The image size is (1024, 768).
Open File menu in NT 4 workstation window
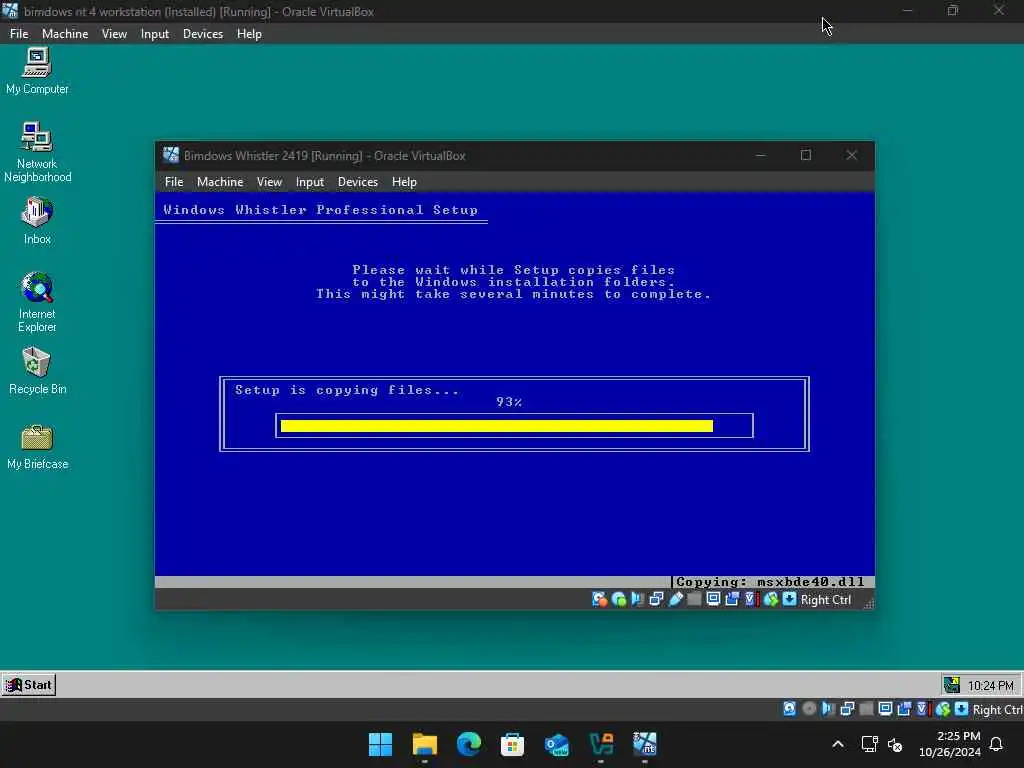[19, 34]
